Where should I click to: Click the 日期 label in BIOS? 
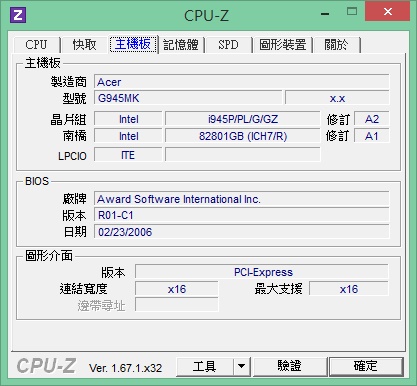[75, 232]
